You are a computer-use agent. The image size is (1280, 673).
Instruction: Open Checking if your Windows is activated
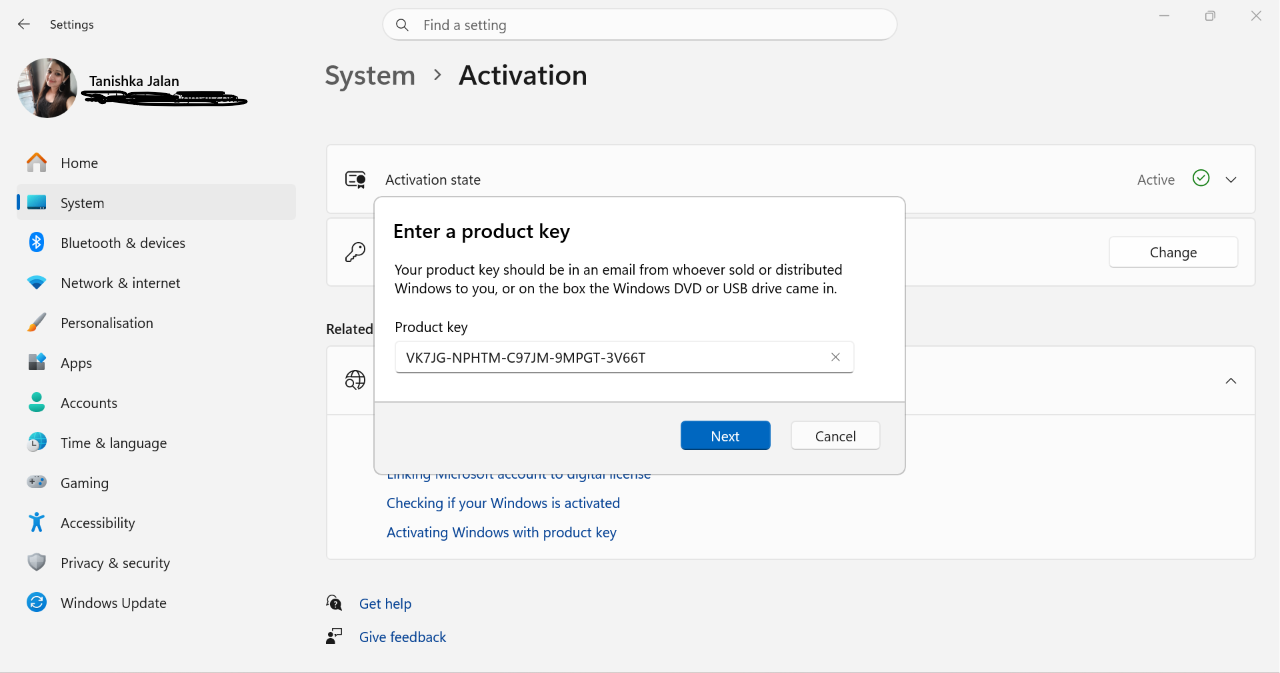coord(503,503)
